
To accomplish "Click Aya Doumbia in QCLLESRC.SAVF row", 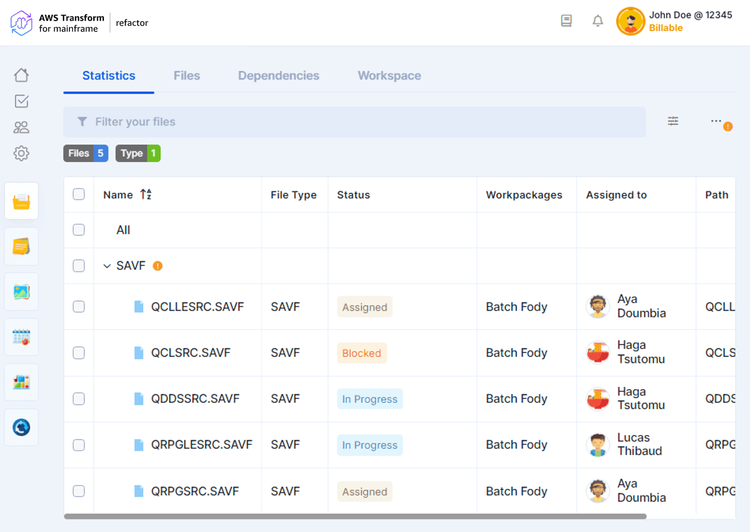I will (641, 306).
